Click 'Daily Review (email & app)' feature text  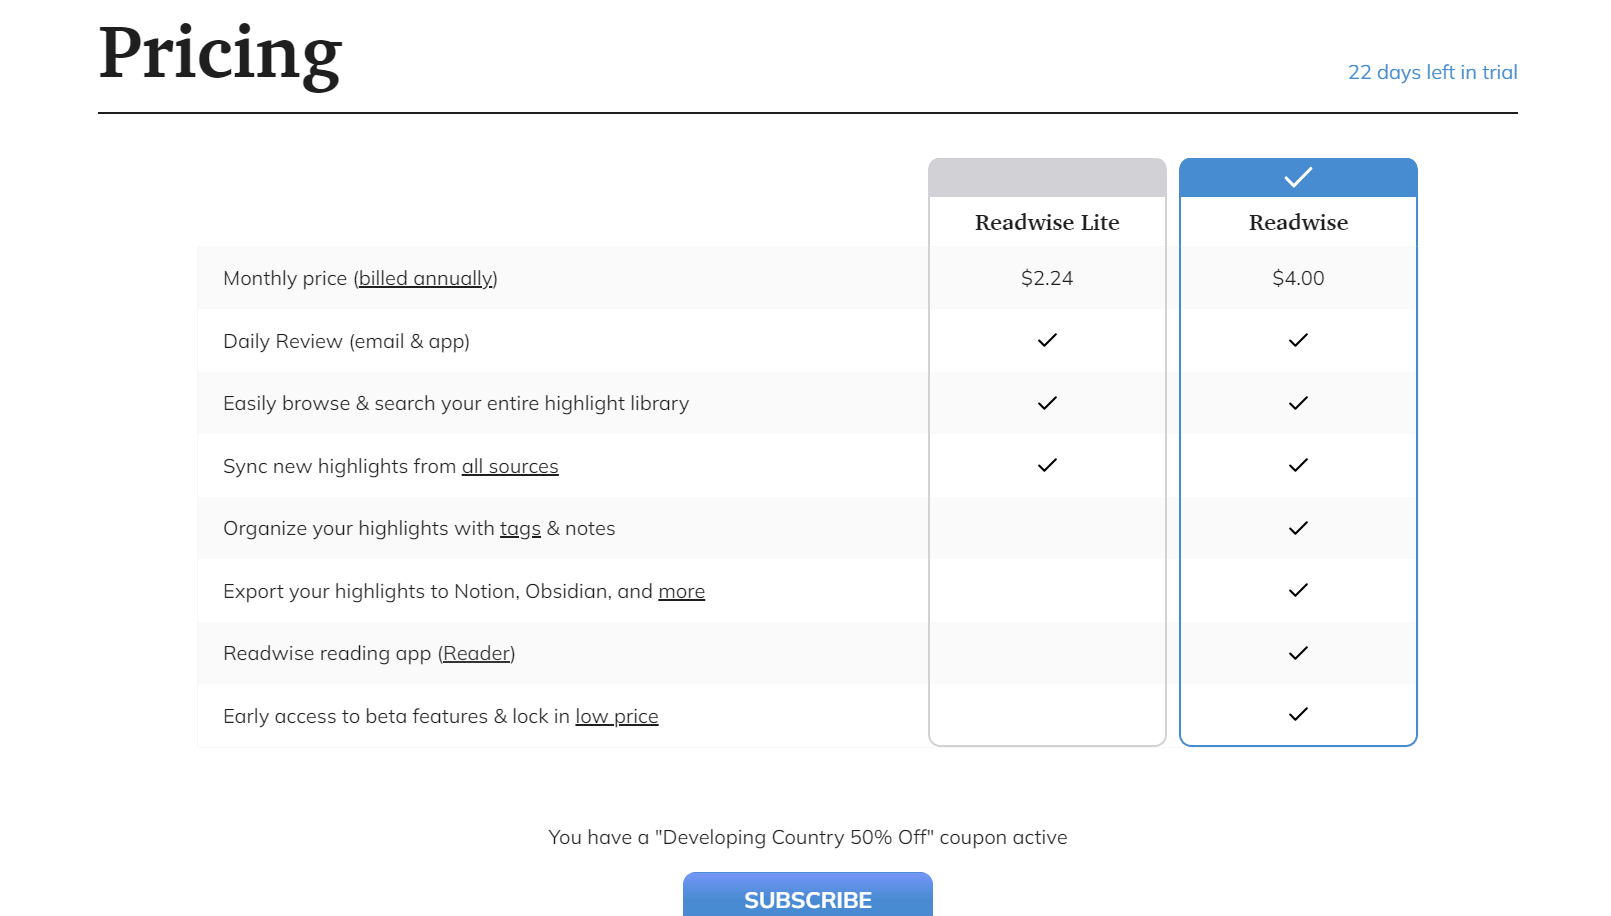point(346,341)
